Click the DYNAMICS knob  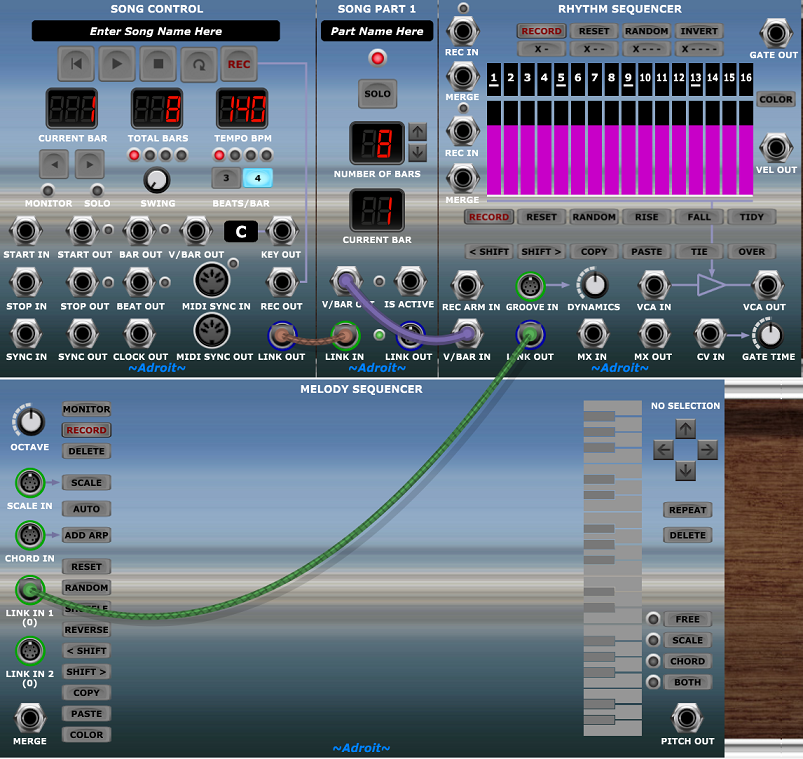point(594,285)
